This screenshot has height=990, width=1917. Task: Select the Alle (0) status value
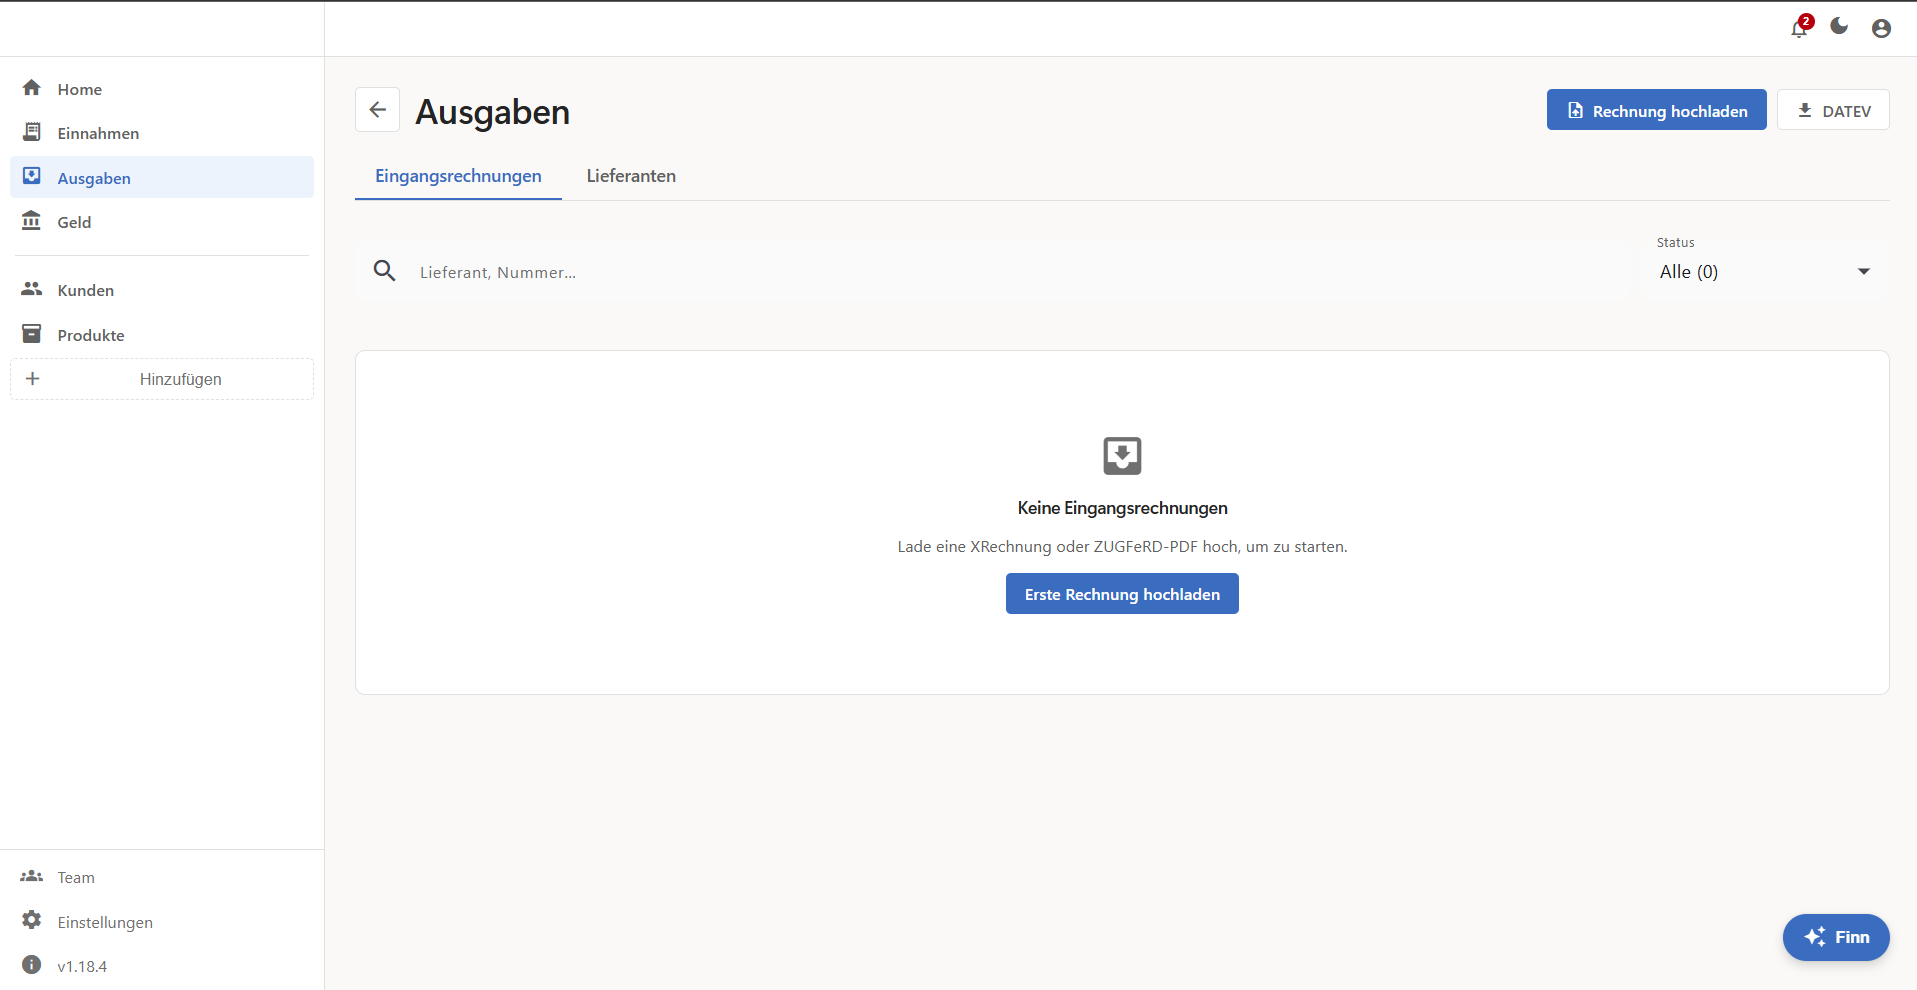tap(1689, 272)
